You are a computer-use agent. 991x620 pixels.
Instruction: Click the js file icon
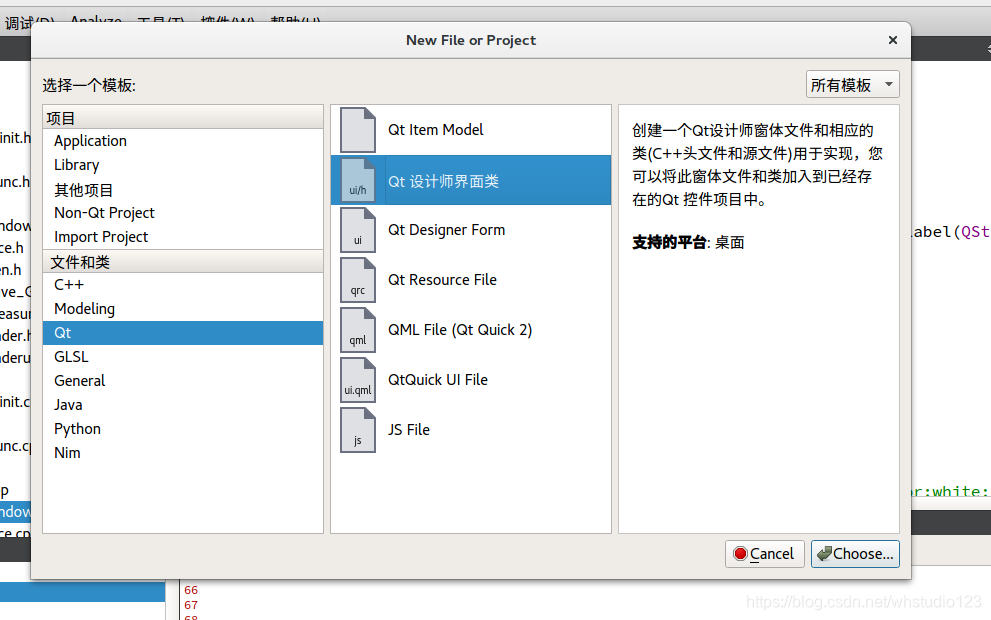click(x=358, y=430)
